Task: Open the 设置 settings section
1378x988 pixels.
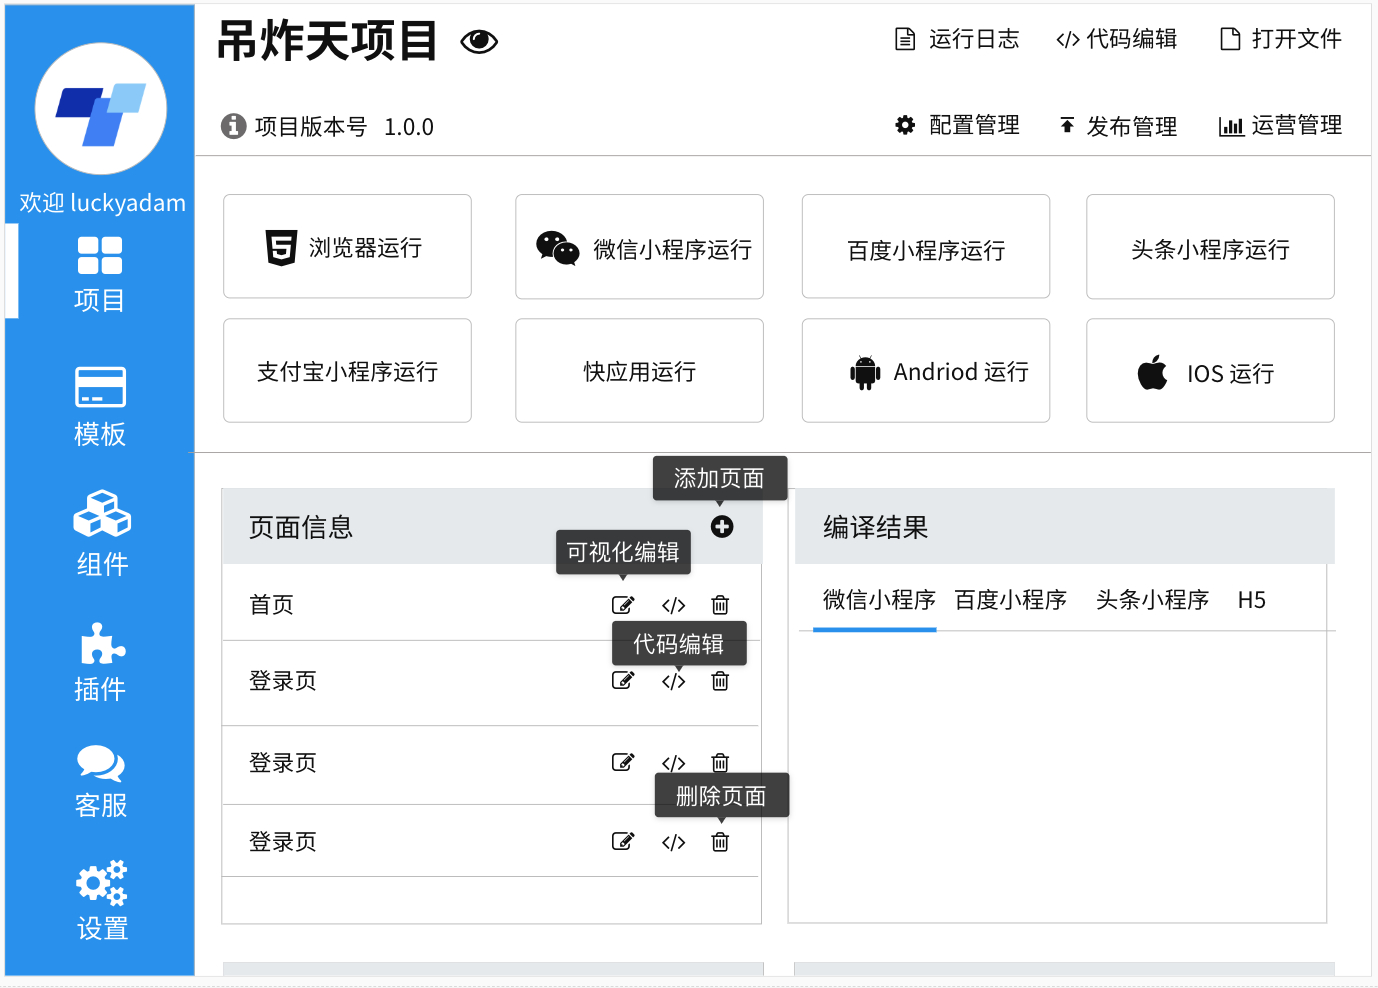Action: (x=102, y=900)
